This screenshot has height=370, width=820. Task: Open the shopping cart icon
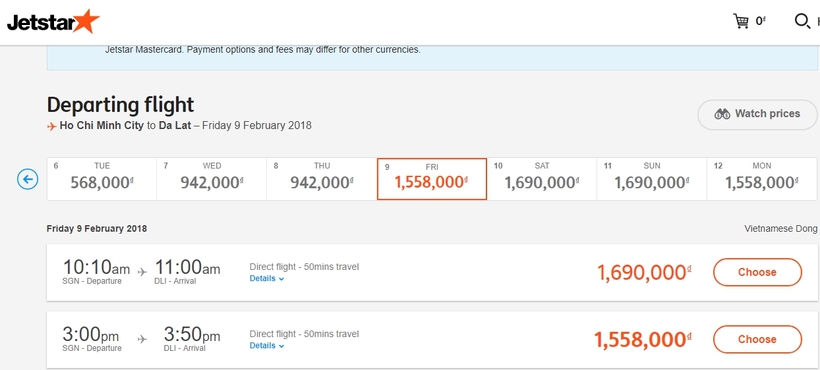point(741,21)
